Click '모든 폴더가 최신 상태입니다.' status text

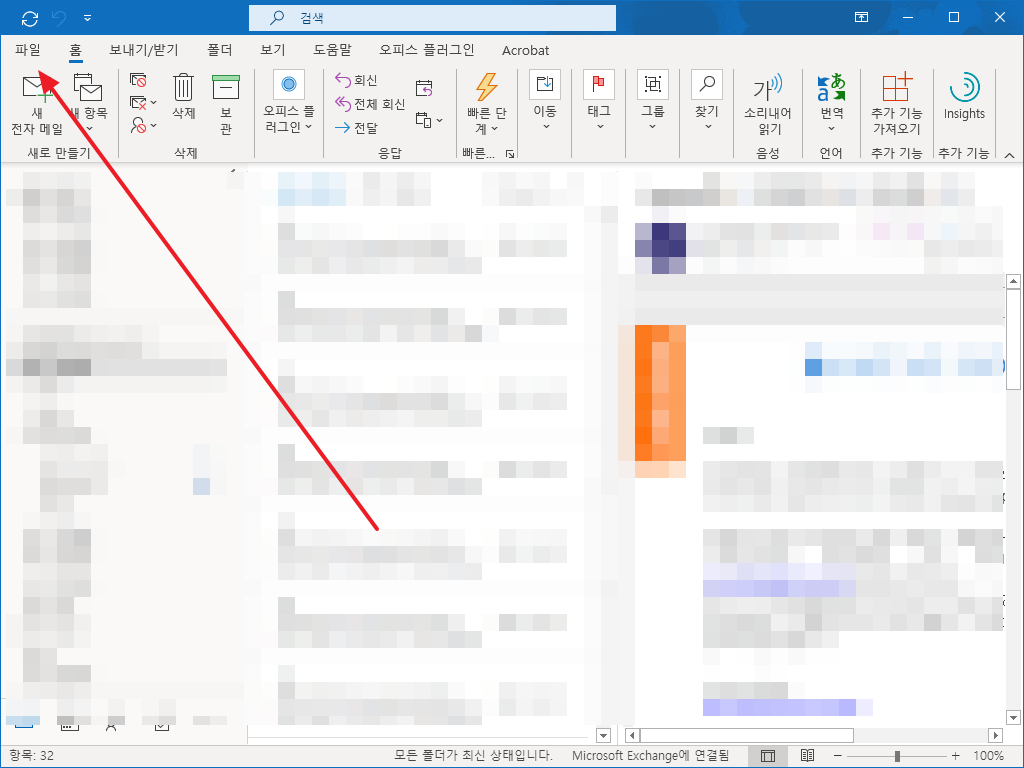(x=473, y=756)
